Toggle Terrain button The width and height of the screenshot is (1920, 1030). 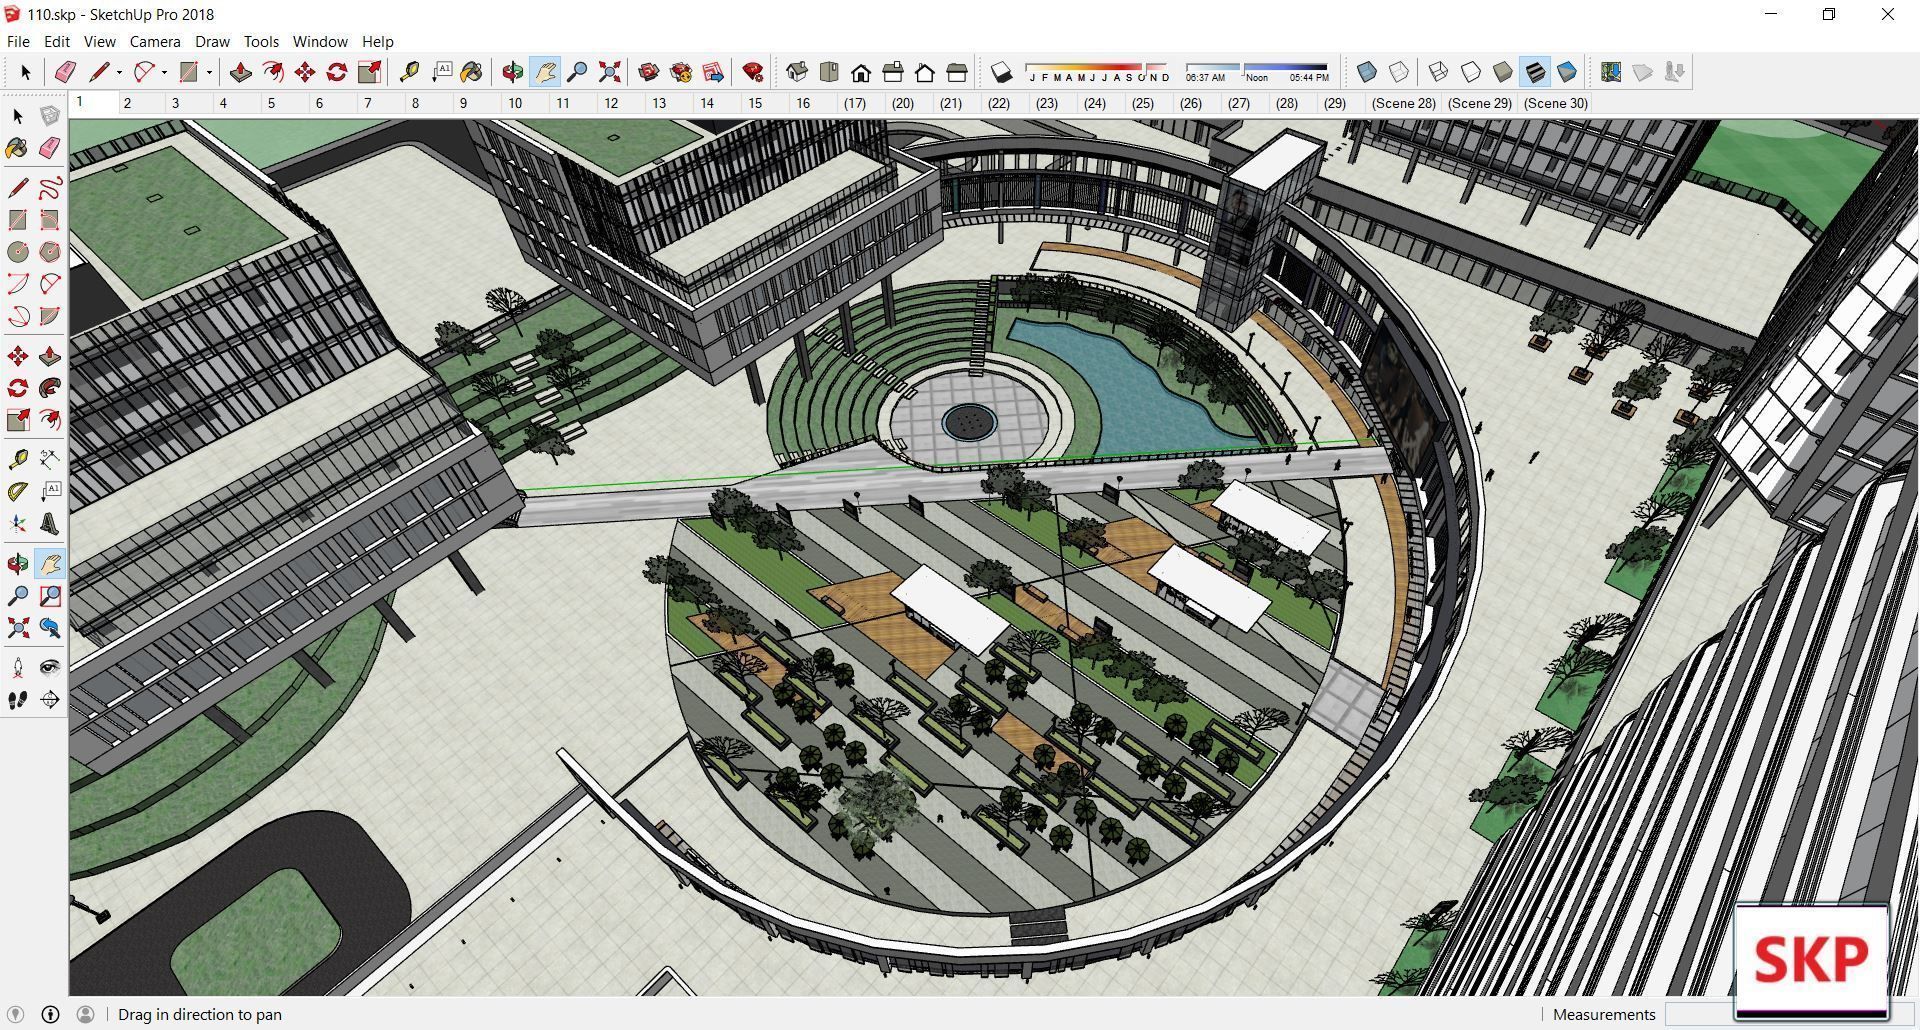tap(1643, 72)
